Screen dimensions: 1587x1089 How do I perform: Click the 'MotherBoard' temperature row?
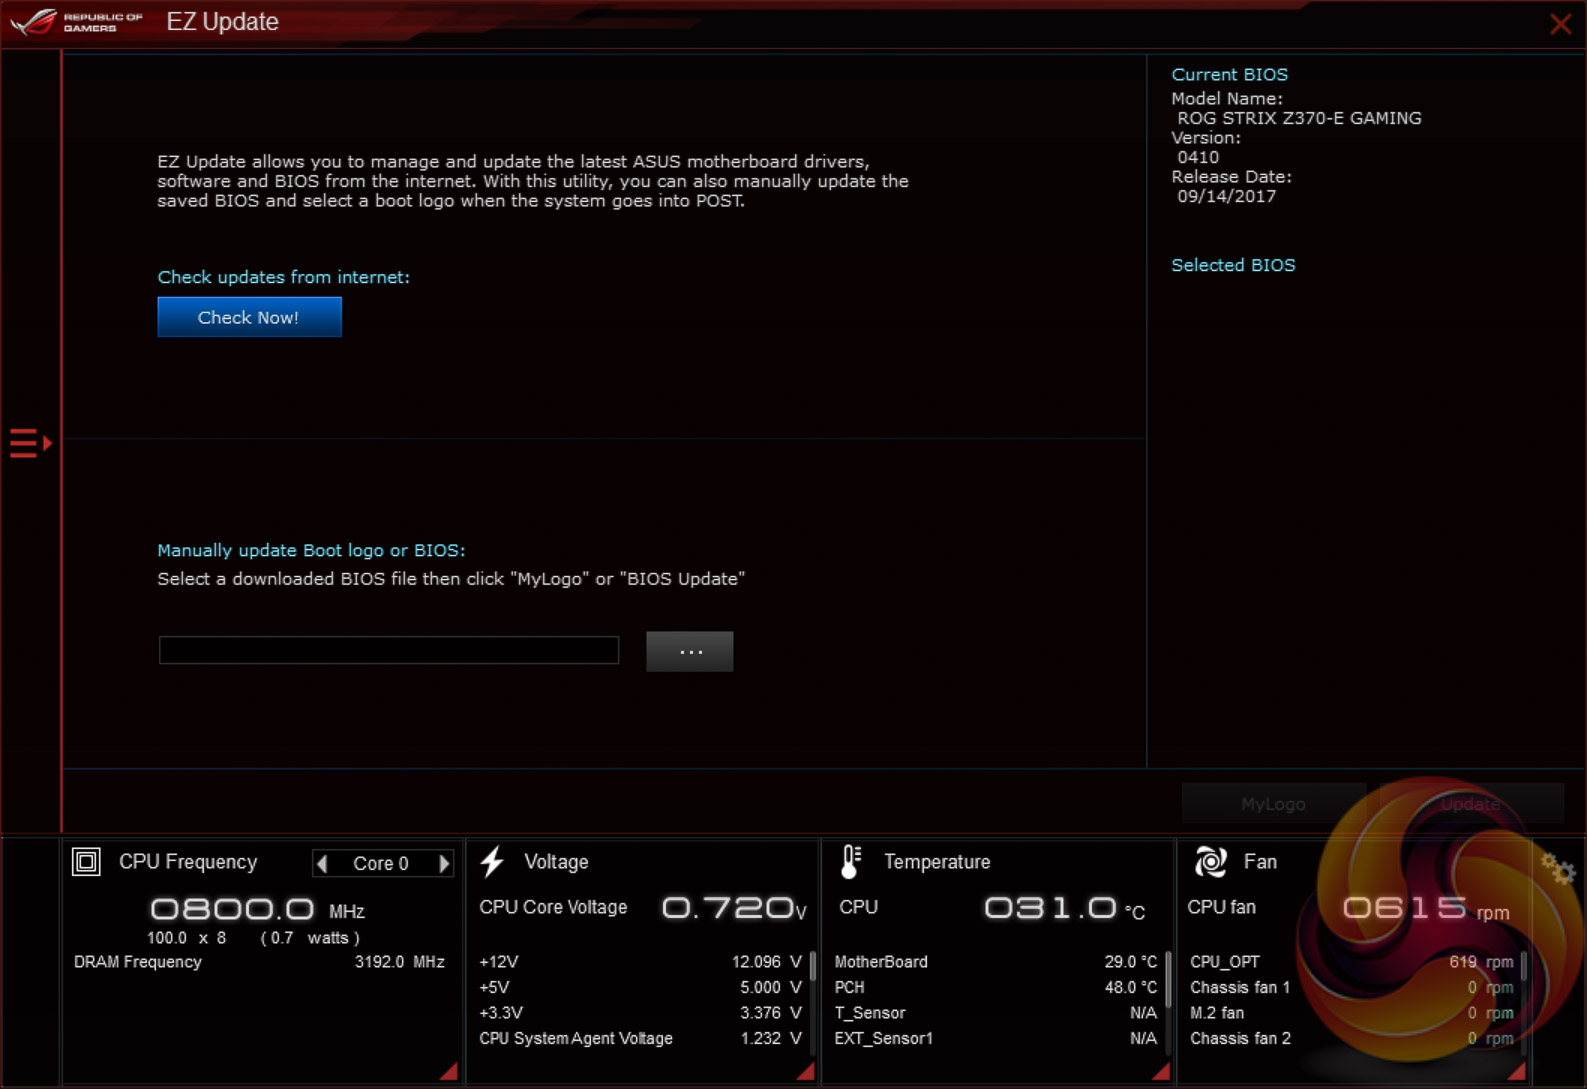pyautogui.click(x=996, y=962)
